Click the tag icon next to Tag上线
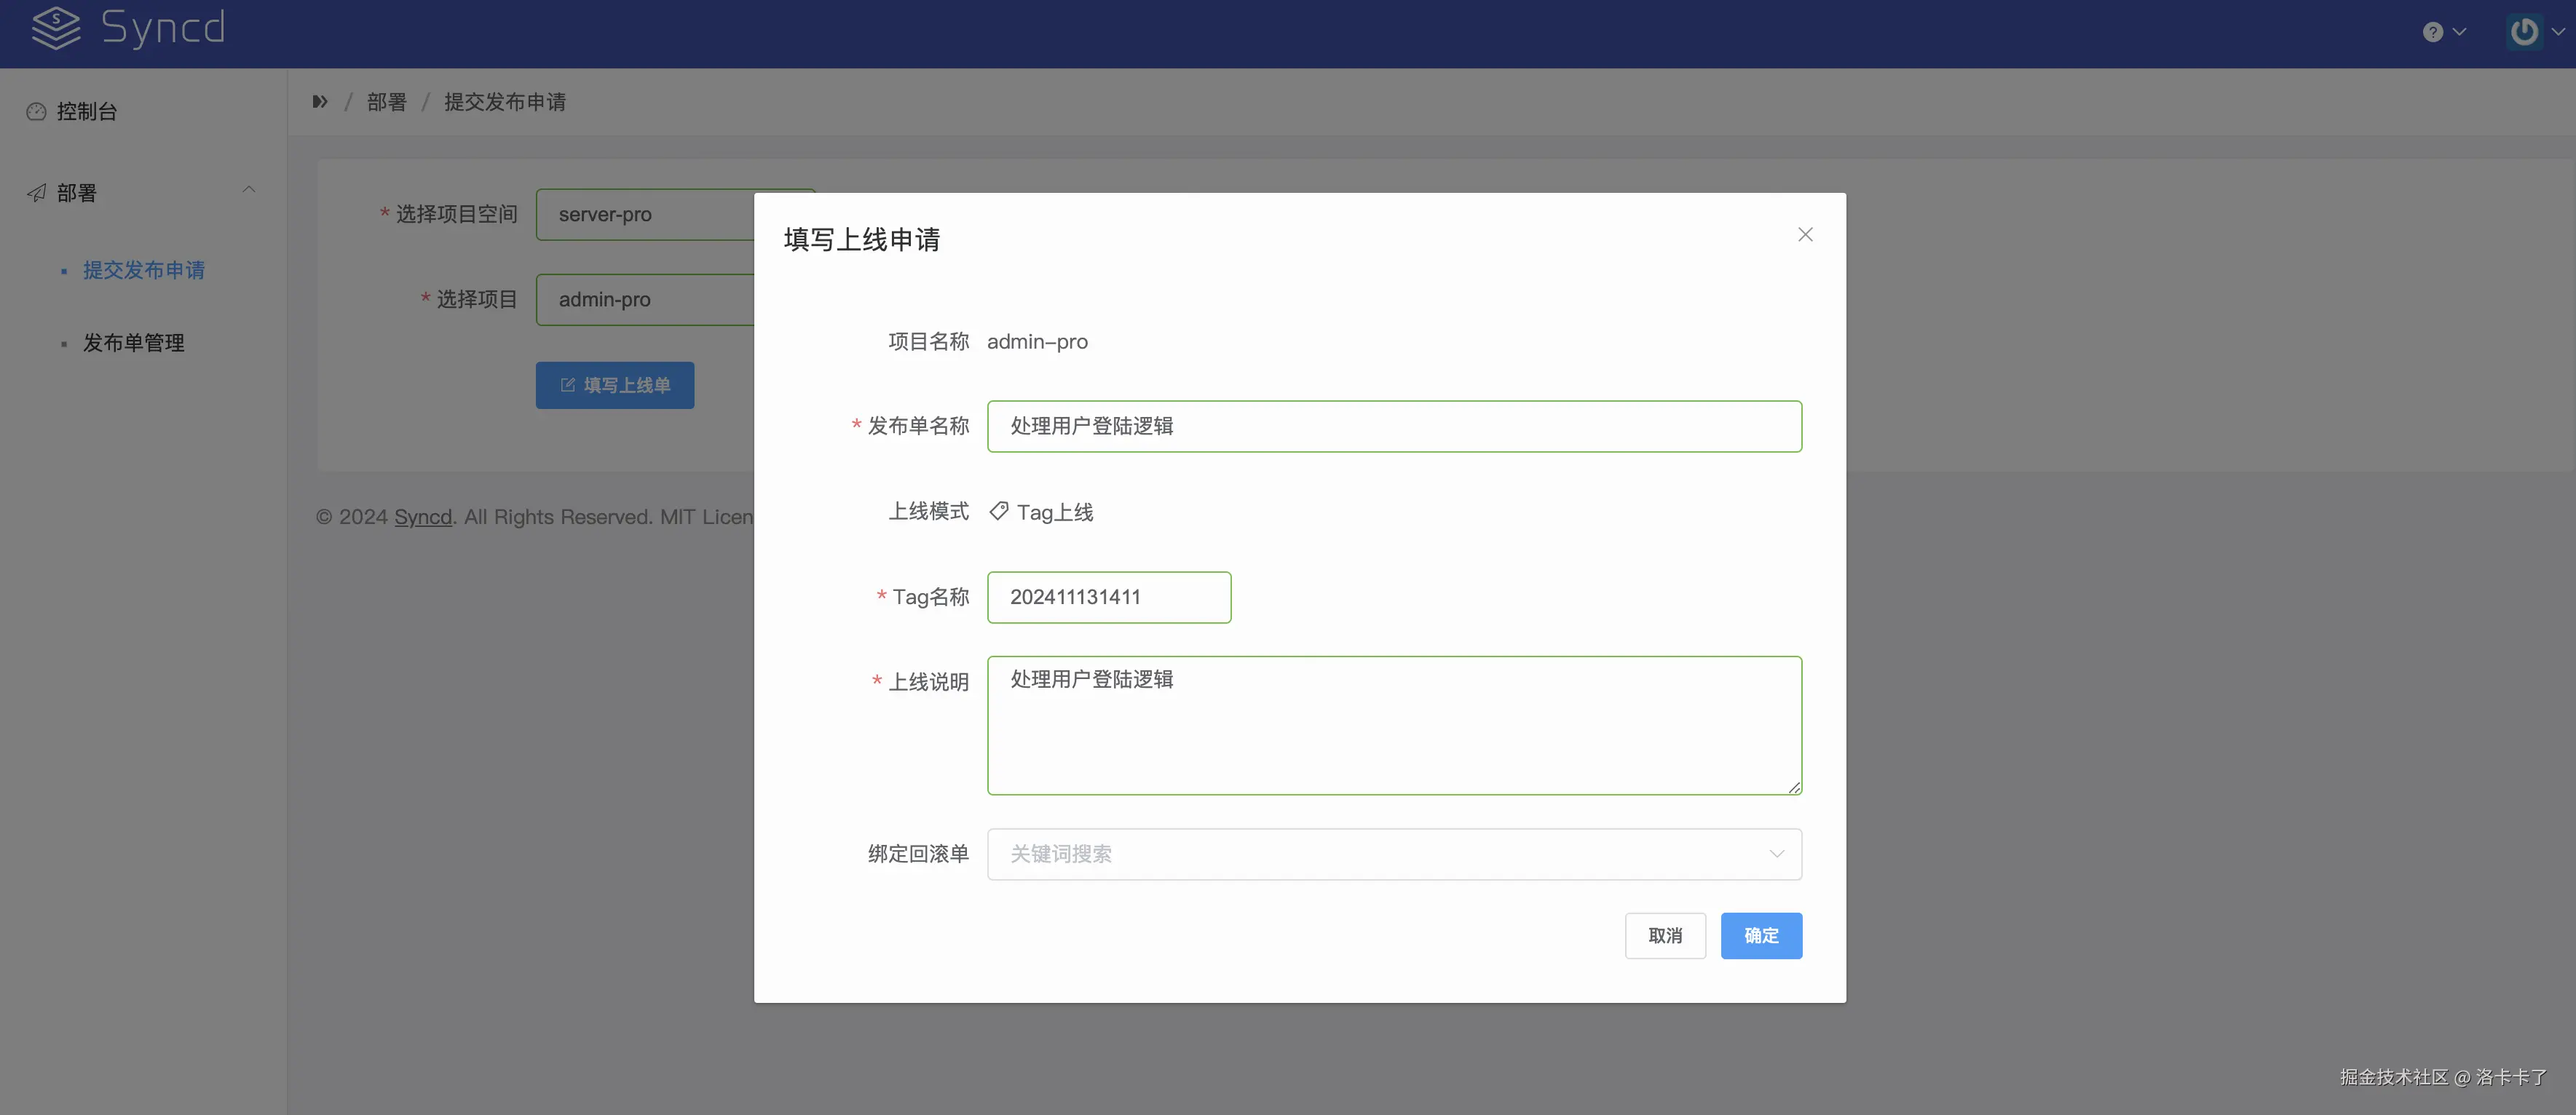 (x=998, y=511)
